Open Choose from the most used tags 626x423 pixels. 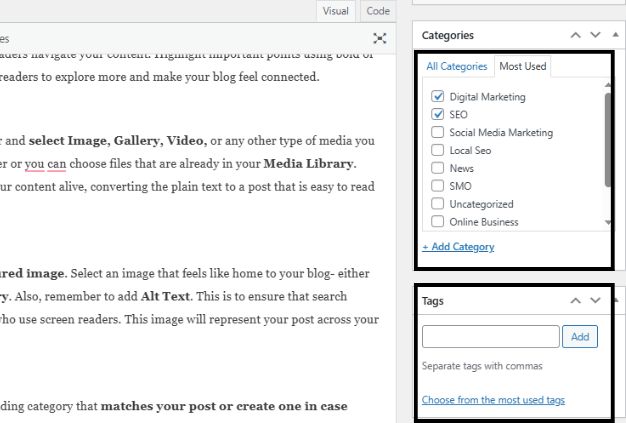493,400
